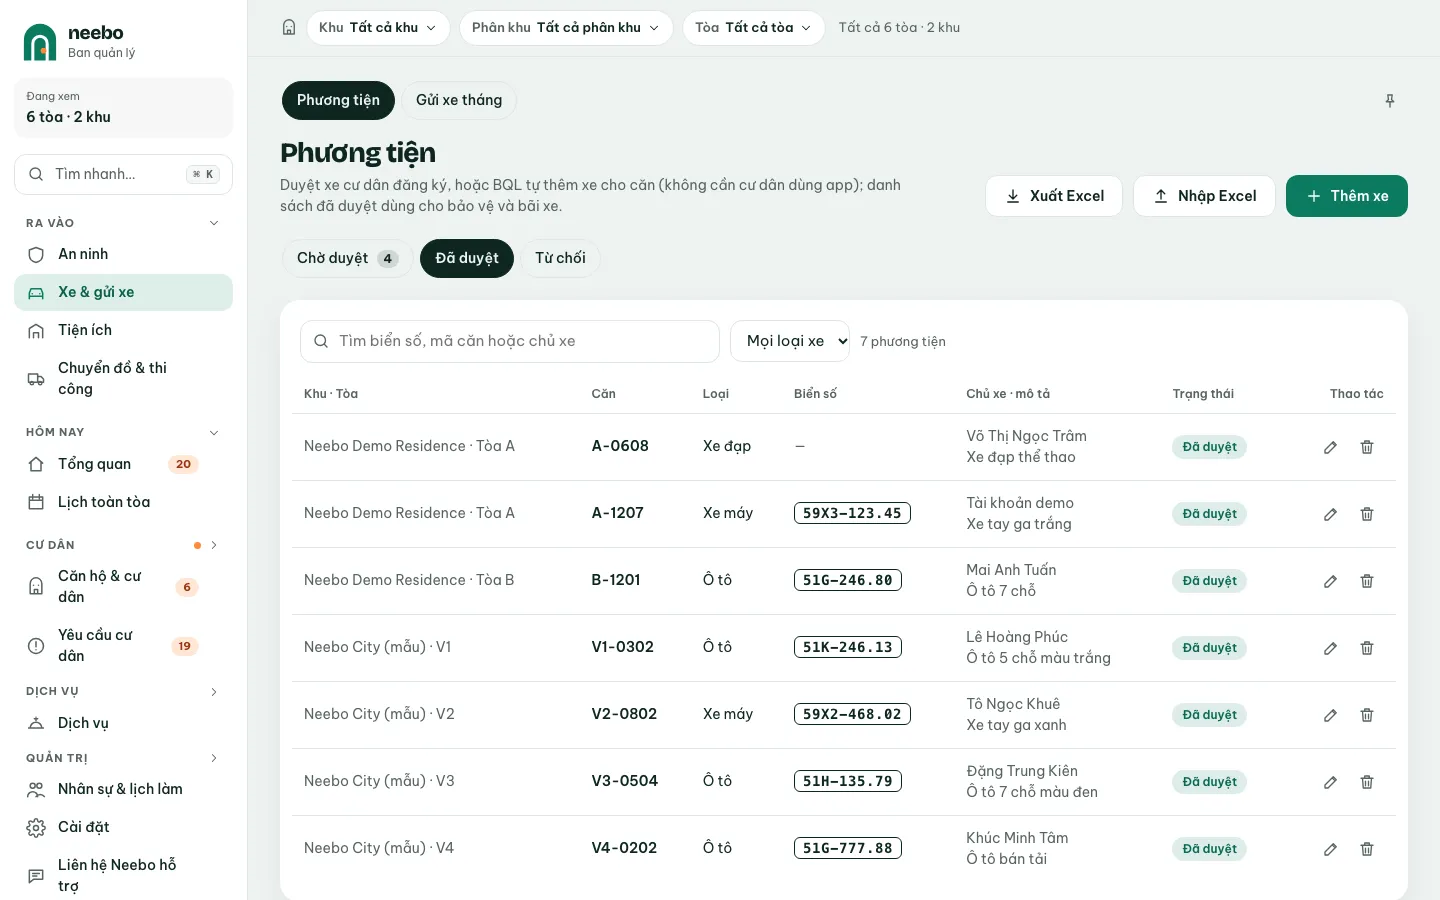Edit the A-0608 bicycle row

[x=1330, y=447]
